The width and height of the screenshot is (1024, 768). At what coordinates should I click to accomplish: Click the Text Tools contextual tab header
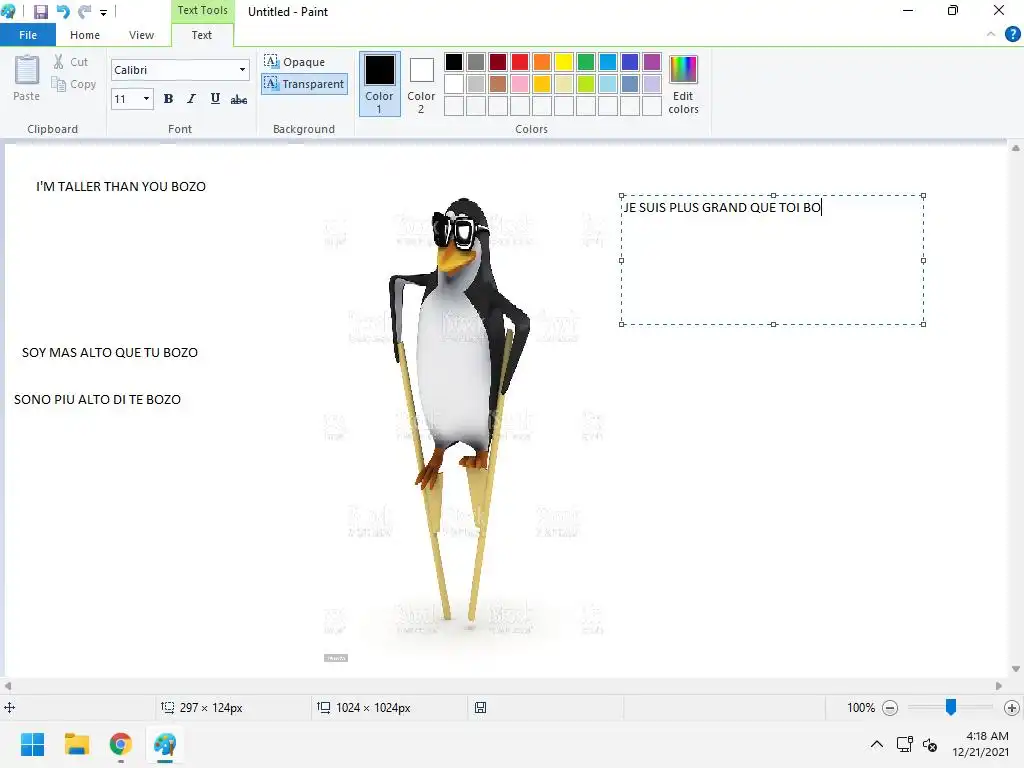[202, 10]
